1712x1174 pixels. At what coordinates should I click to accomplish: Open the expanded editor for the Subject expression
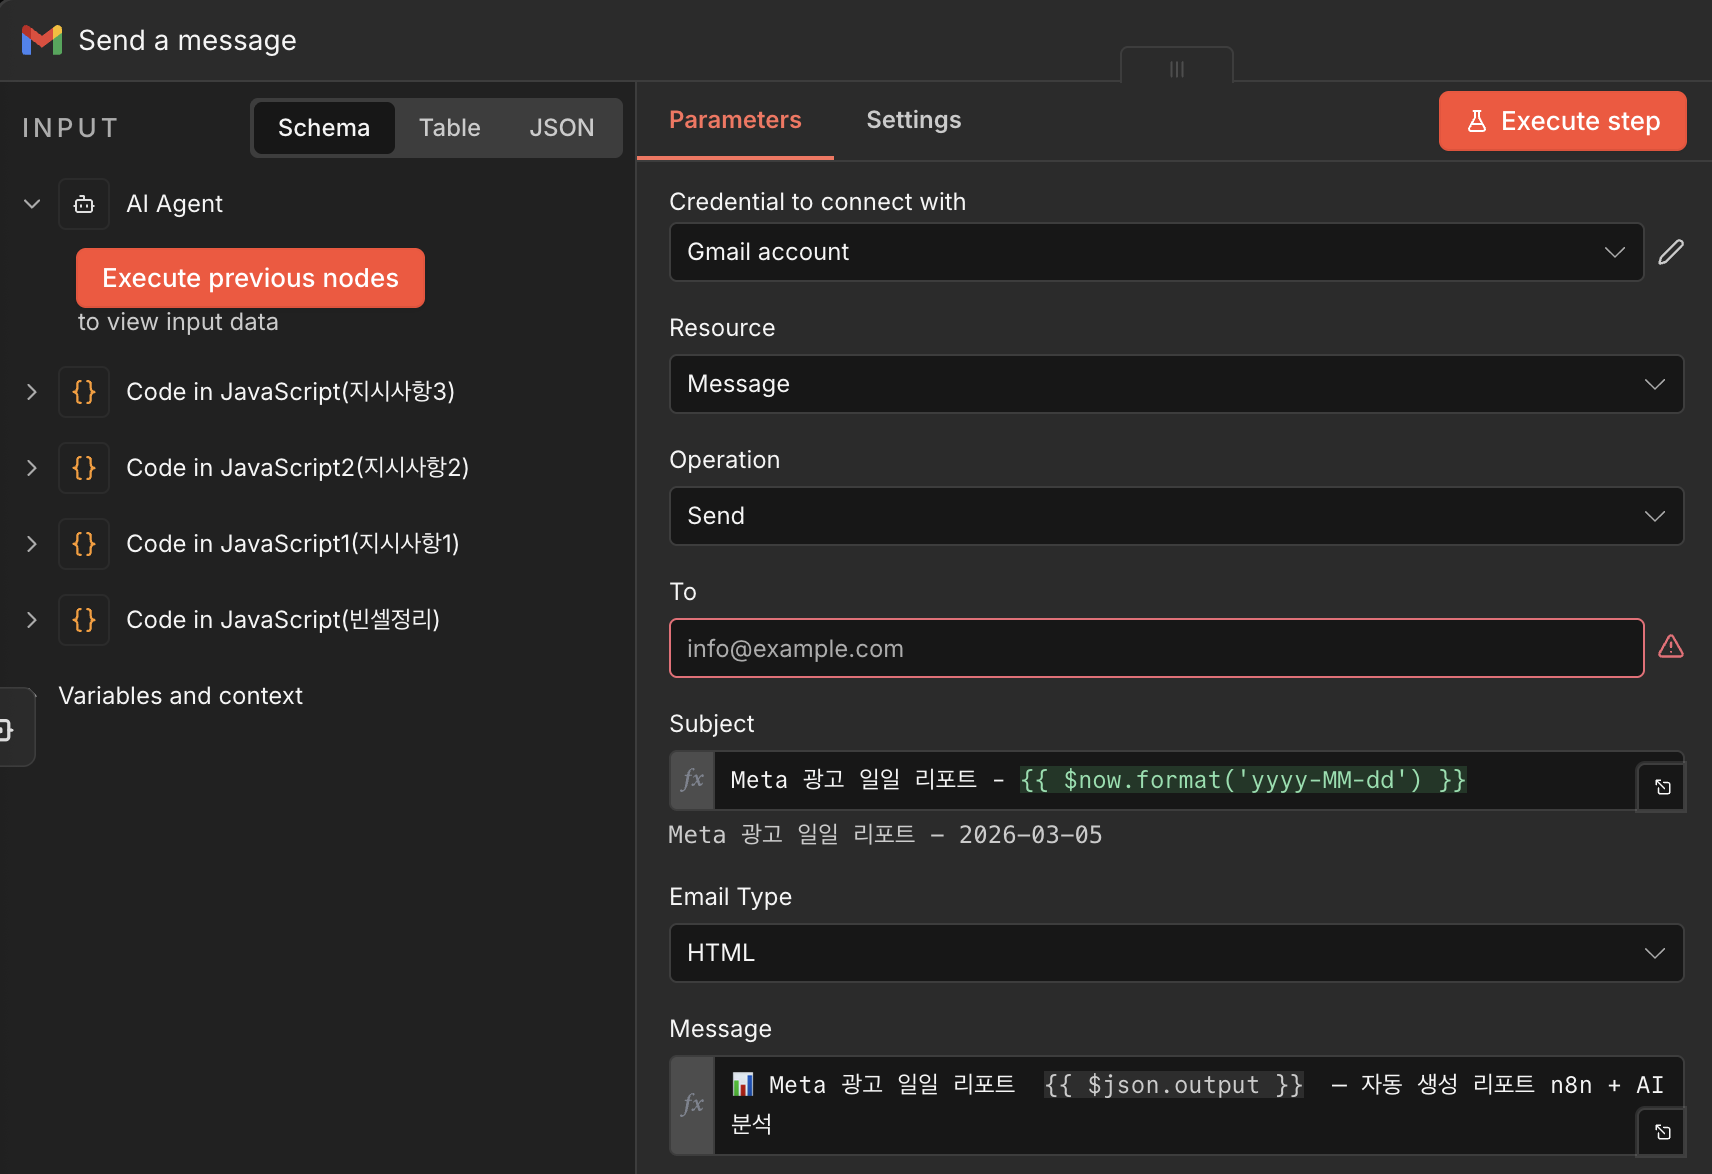(1662, 787)
